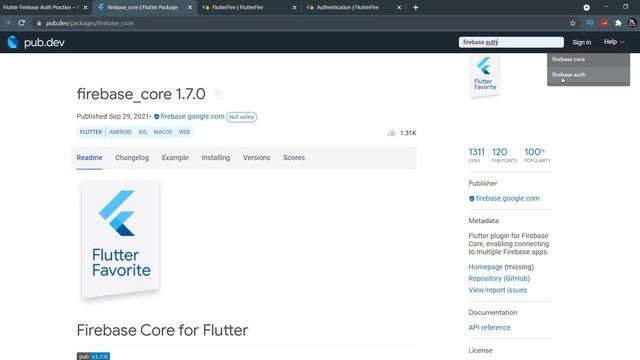
Task: Open the Help dropdown menu
Action: pyautogui.click(x=614, y=42)
